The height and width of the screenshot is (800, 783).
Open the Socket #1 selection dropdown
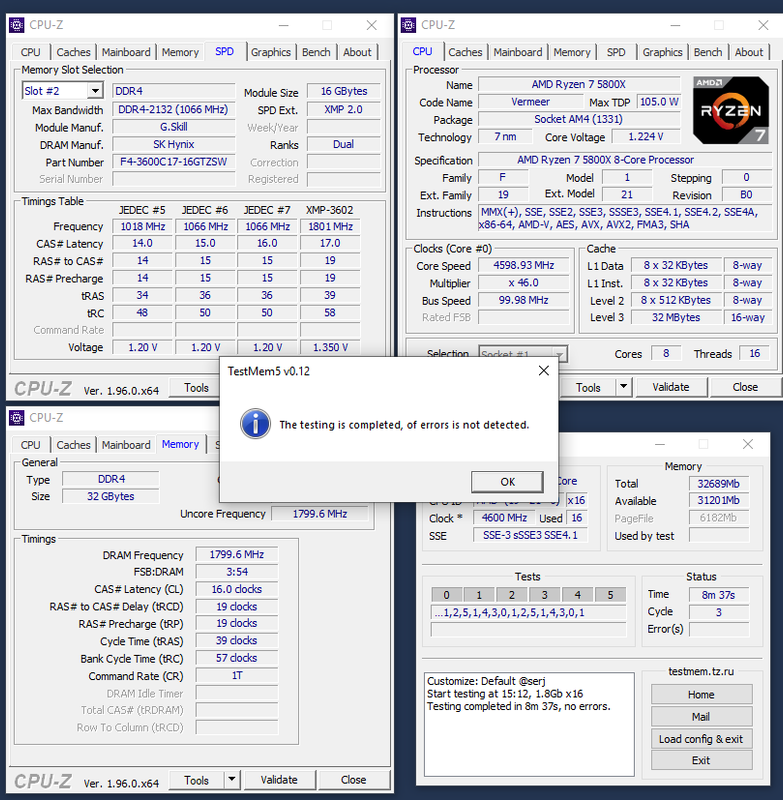click(x=559, y=354)
